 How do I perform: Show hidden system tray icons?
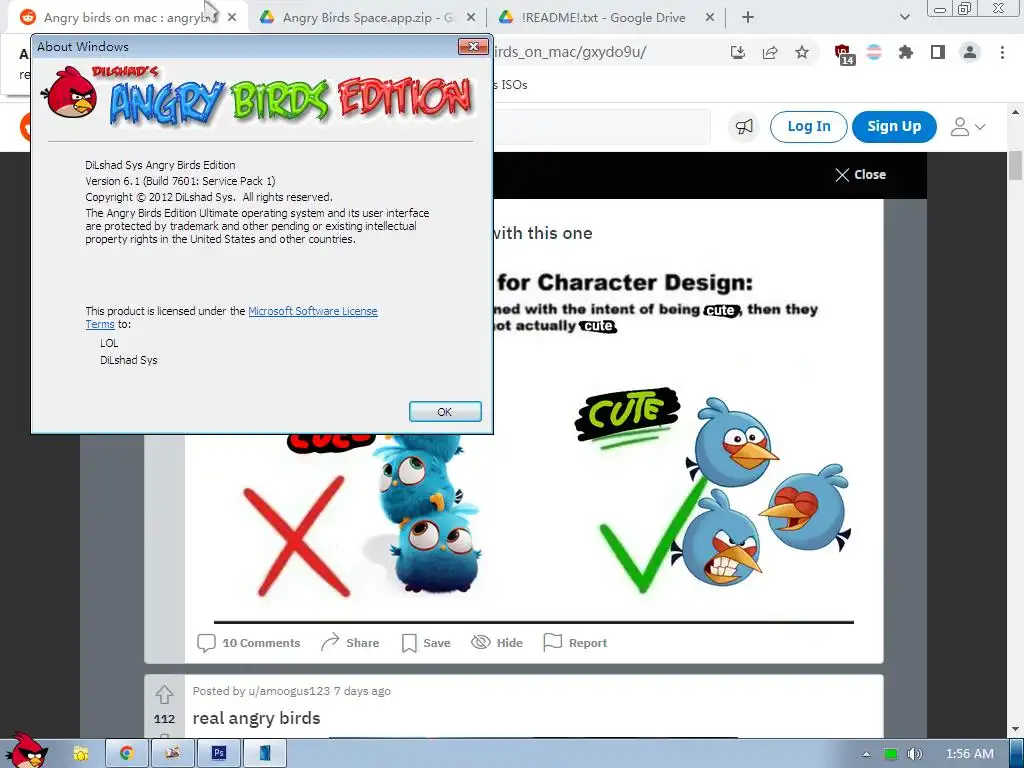[867, 754]
